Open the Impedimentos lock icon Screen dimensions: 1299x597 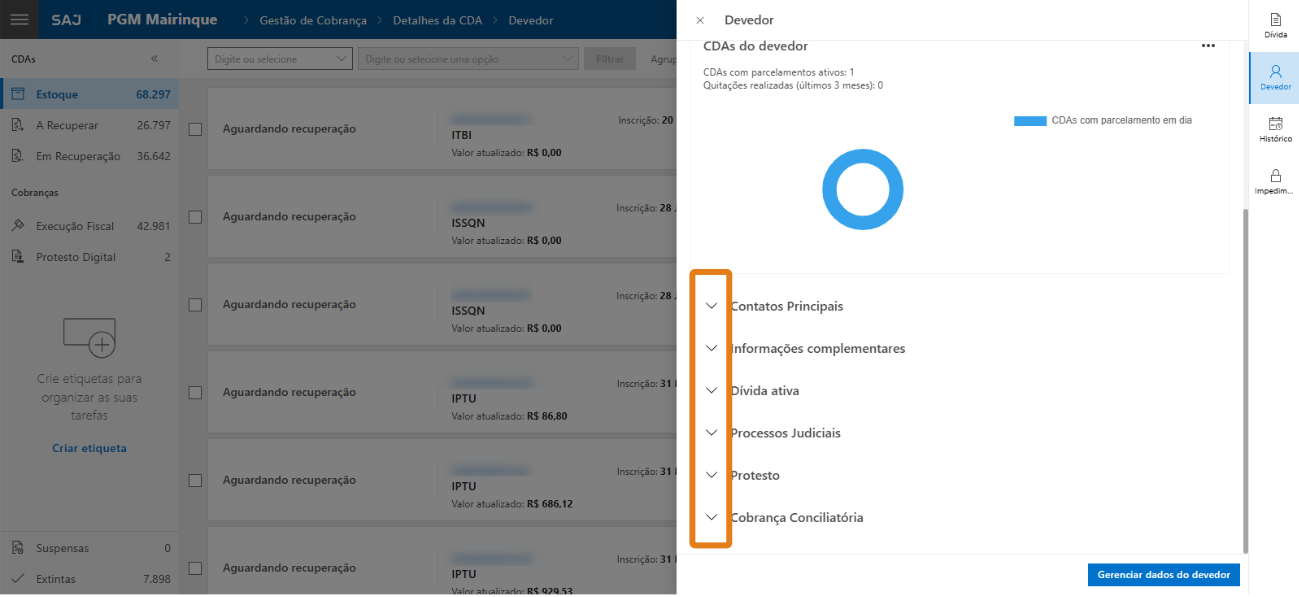(x=1275, y=181)
